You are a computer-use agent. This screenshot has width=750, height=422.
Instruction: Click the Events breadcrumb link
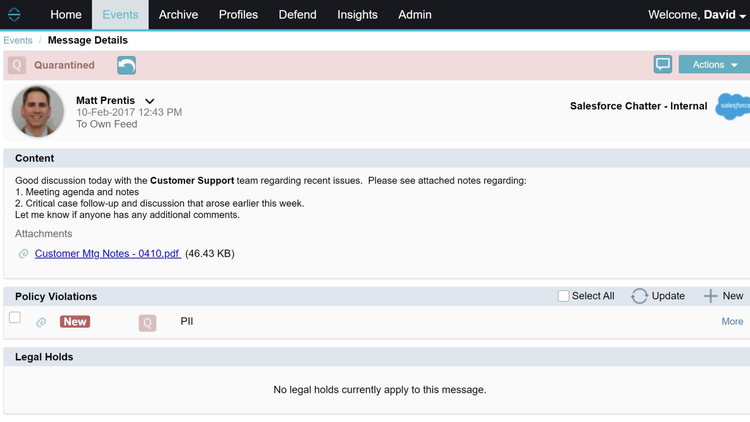point(17,41)
